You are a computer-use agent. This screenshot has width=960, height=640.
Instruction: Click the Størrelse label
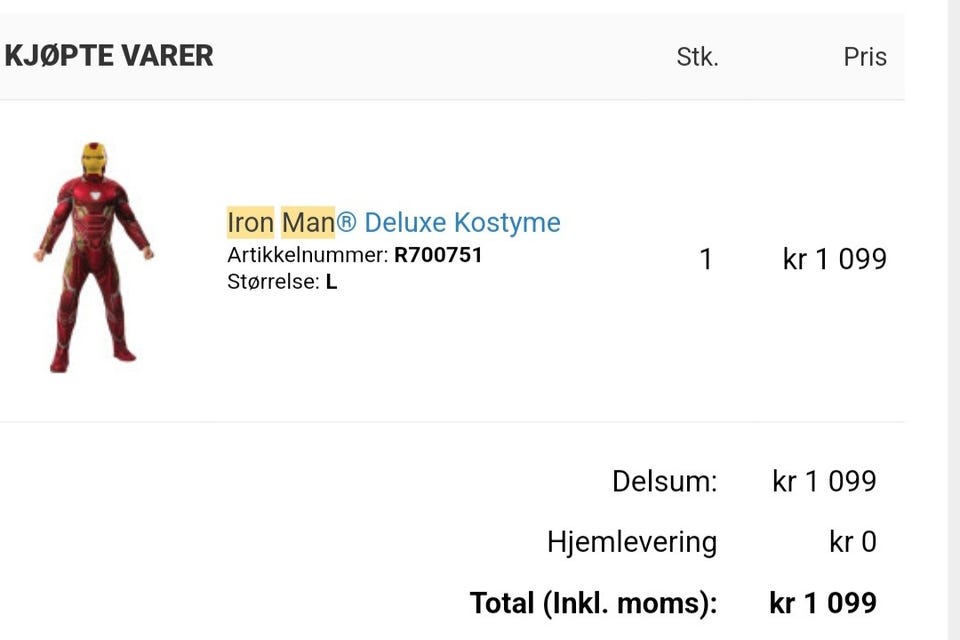point(272,282)
